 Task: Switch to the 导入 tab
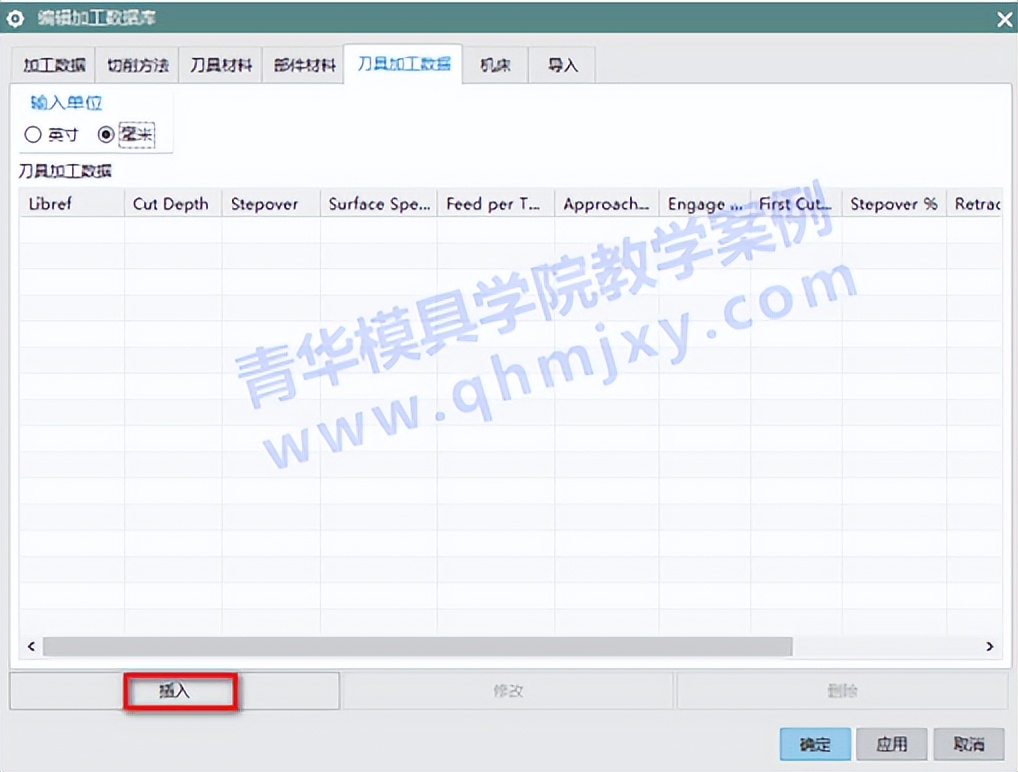click(562, 65)
